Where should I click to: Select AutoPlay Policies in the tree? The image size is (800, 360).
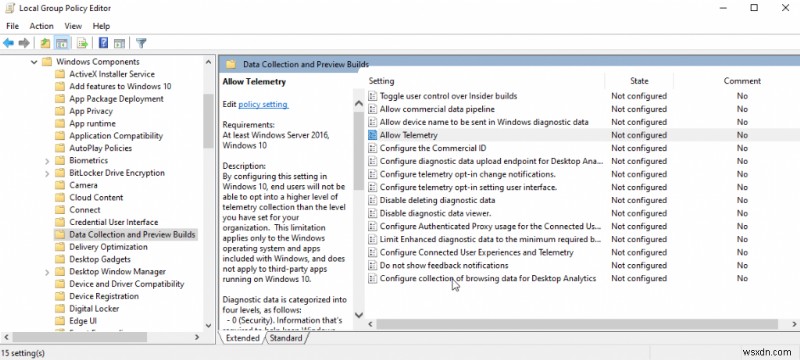[x=101, y=148]
